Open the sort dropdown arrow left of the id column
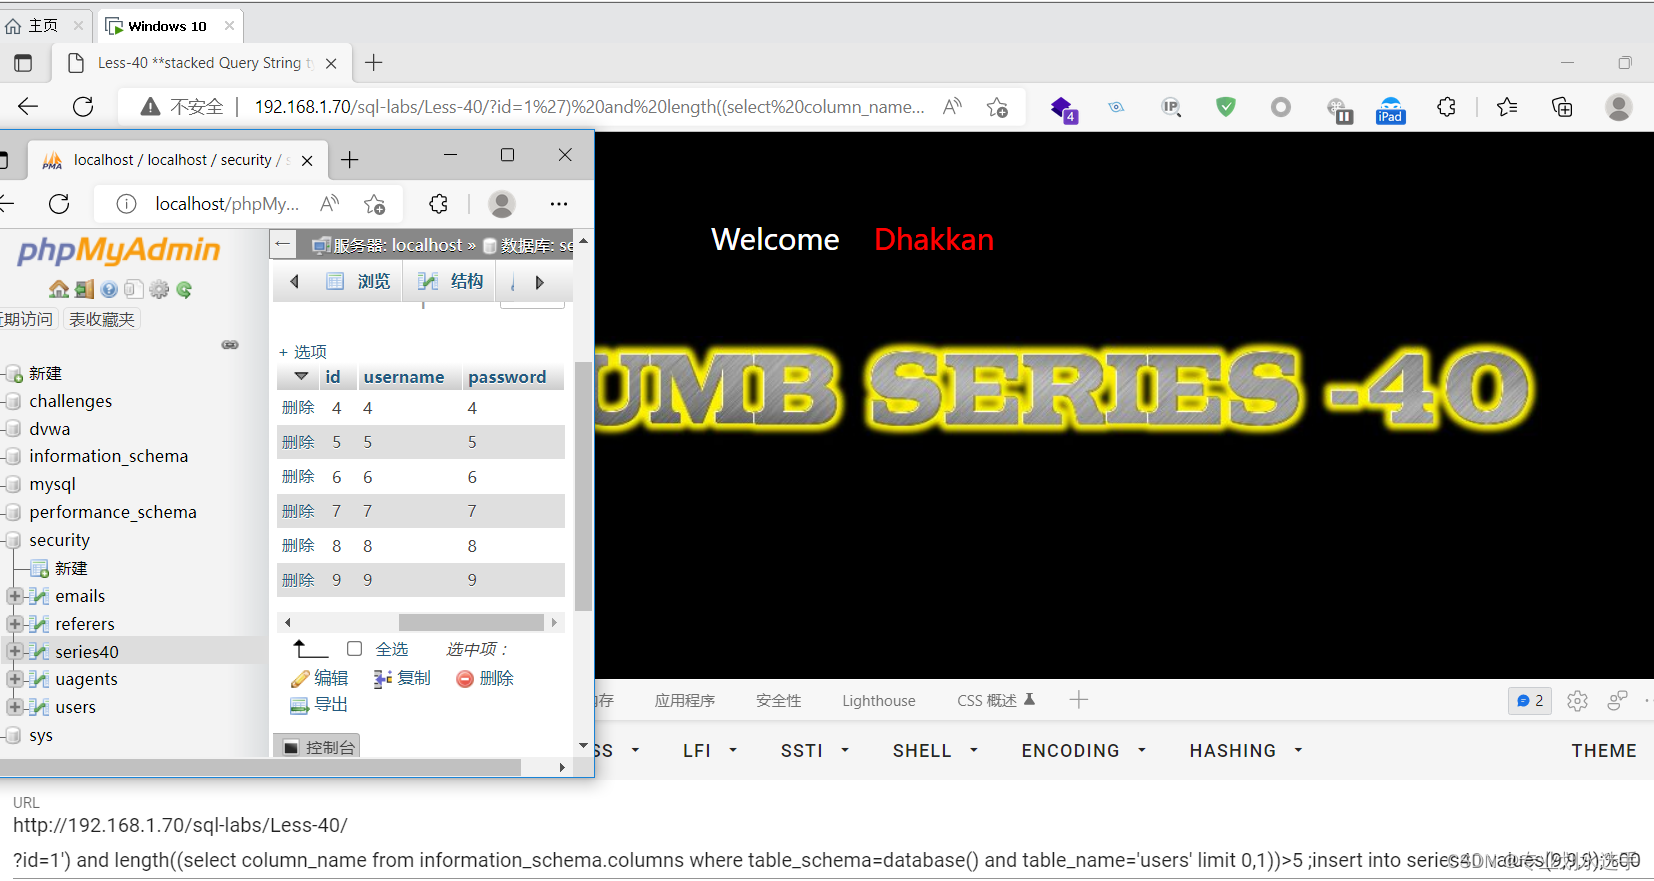Viewport: 1654px width, 881px height. [301, 377]
